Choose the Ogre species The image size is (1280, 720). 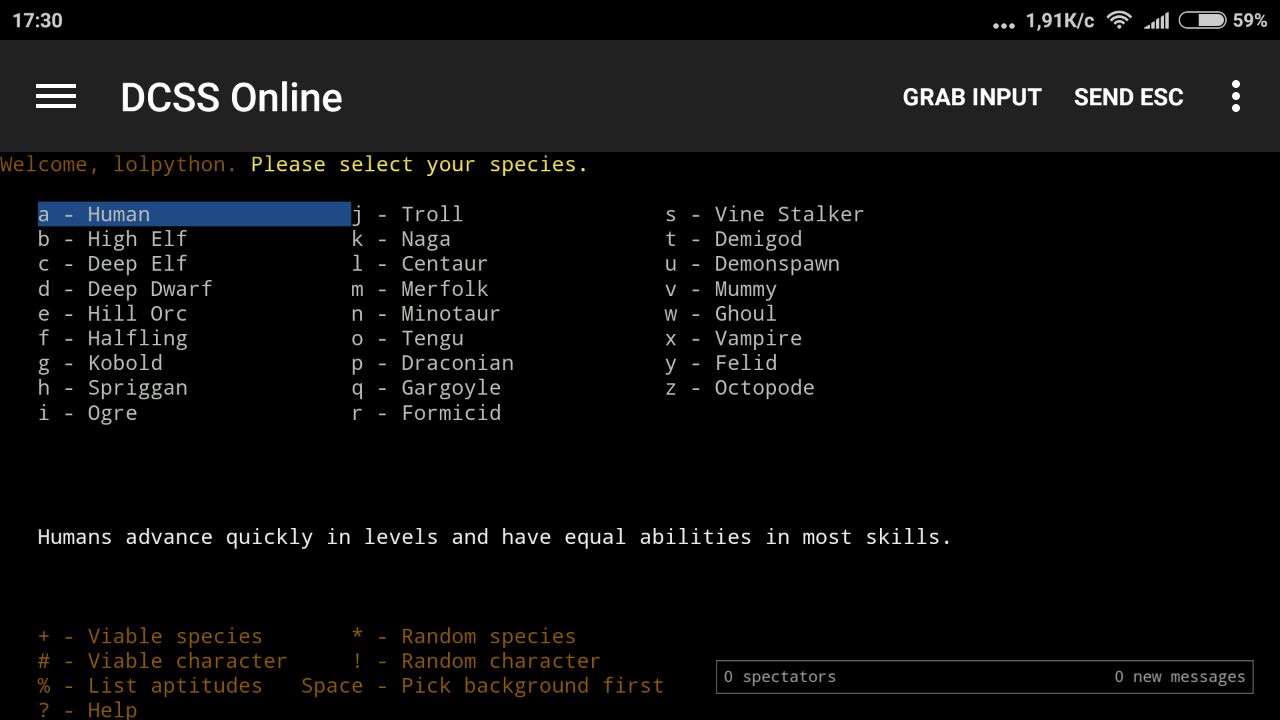tap(88, 413)
